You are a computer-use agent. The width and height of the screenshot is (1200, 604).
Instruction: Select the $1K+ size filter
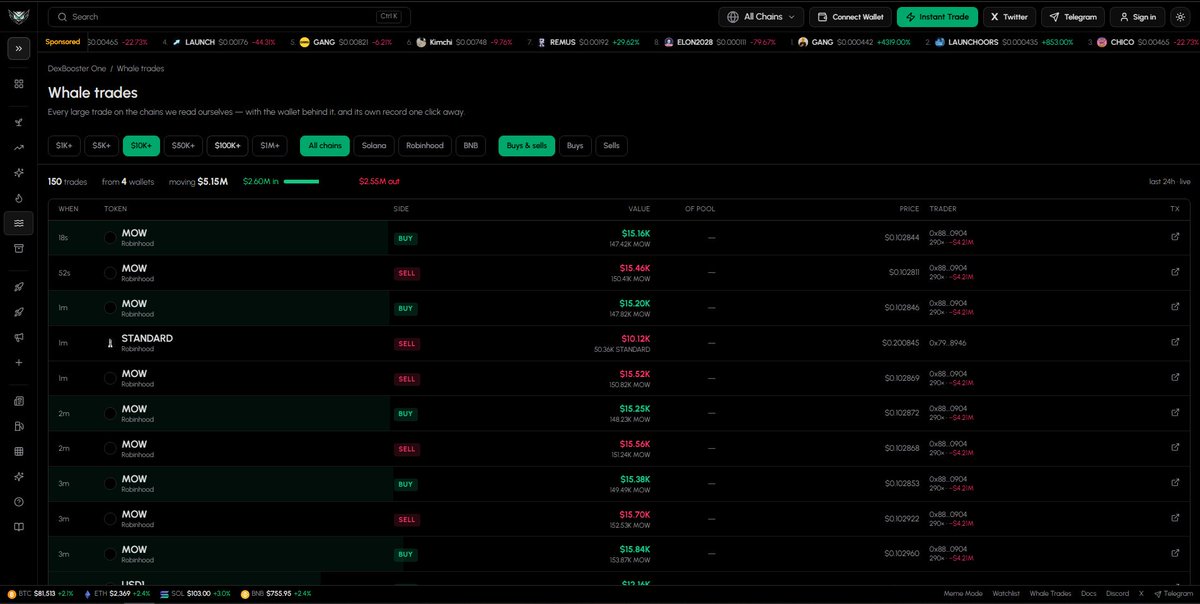64,146
